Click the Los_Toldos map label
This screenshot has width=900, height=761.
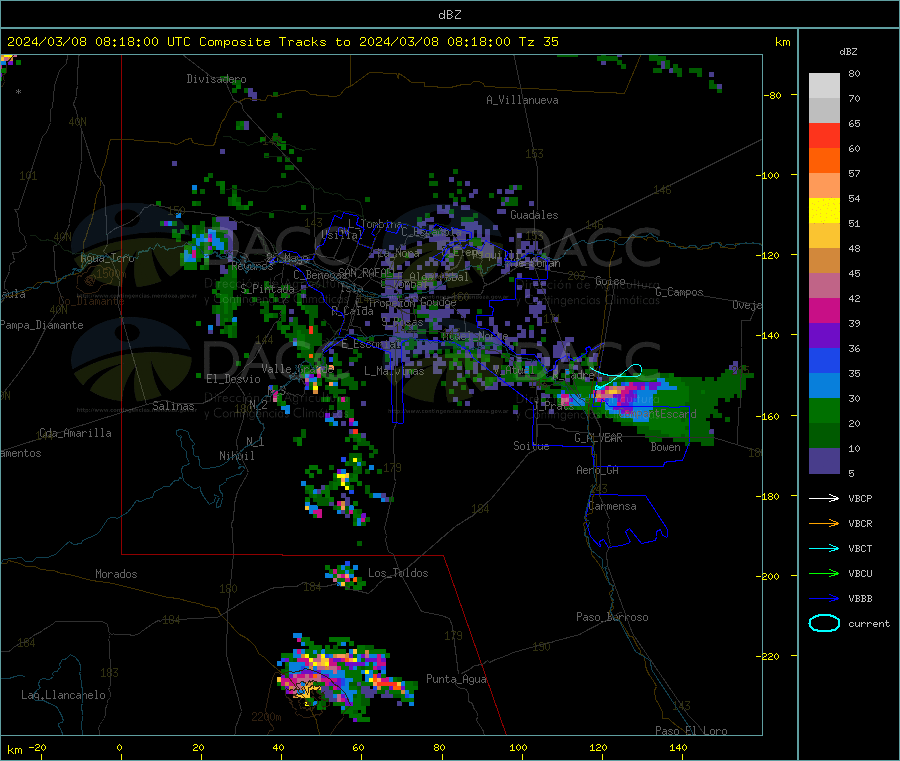(398, 573)
